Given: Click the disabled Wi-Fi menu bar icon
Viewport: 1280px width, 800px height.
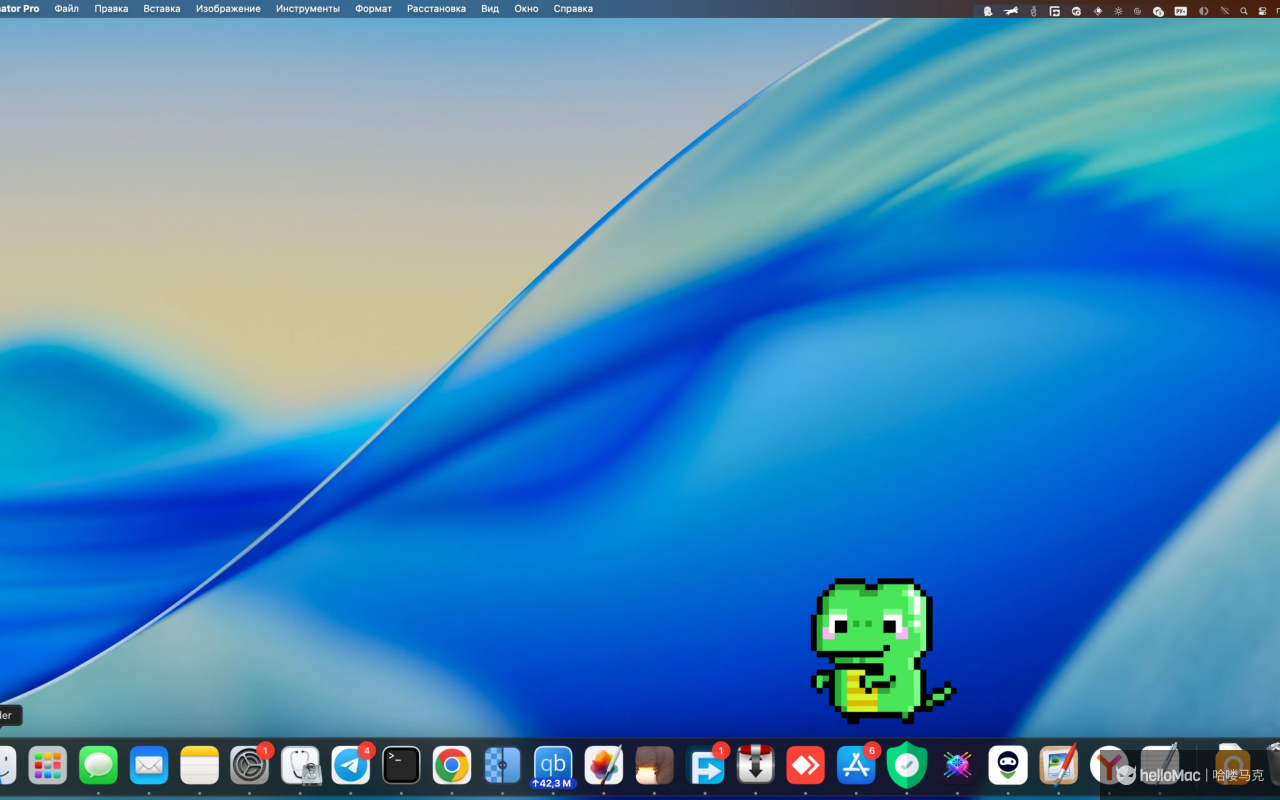Looking at the screenshot, I should tap(1224, 11).
